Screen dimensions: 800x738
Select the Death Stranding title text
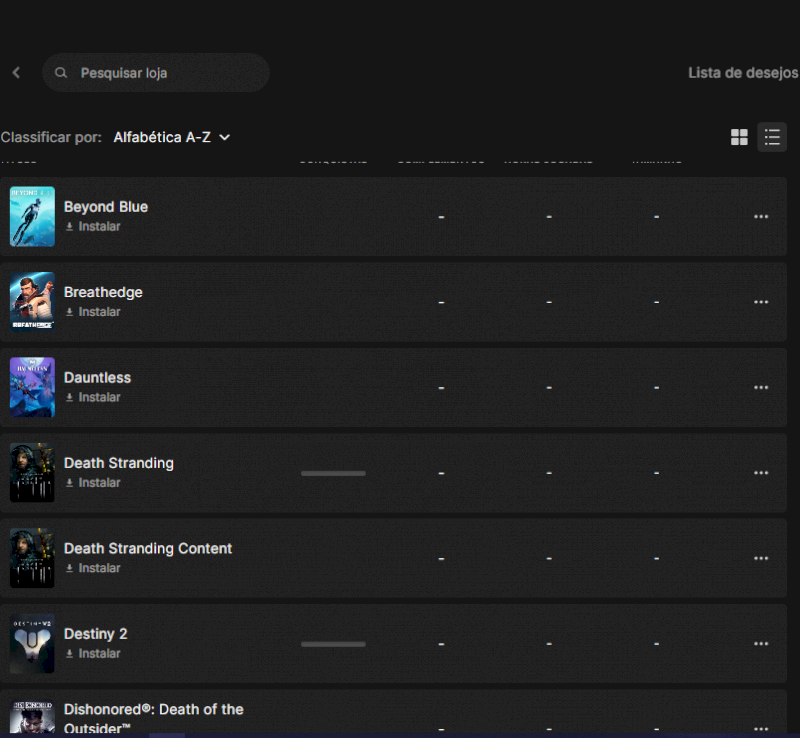[x=119, y=463]
